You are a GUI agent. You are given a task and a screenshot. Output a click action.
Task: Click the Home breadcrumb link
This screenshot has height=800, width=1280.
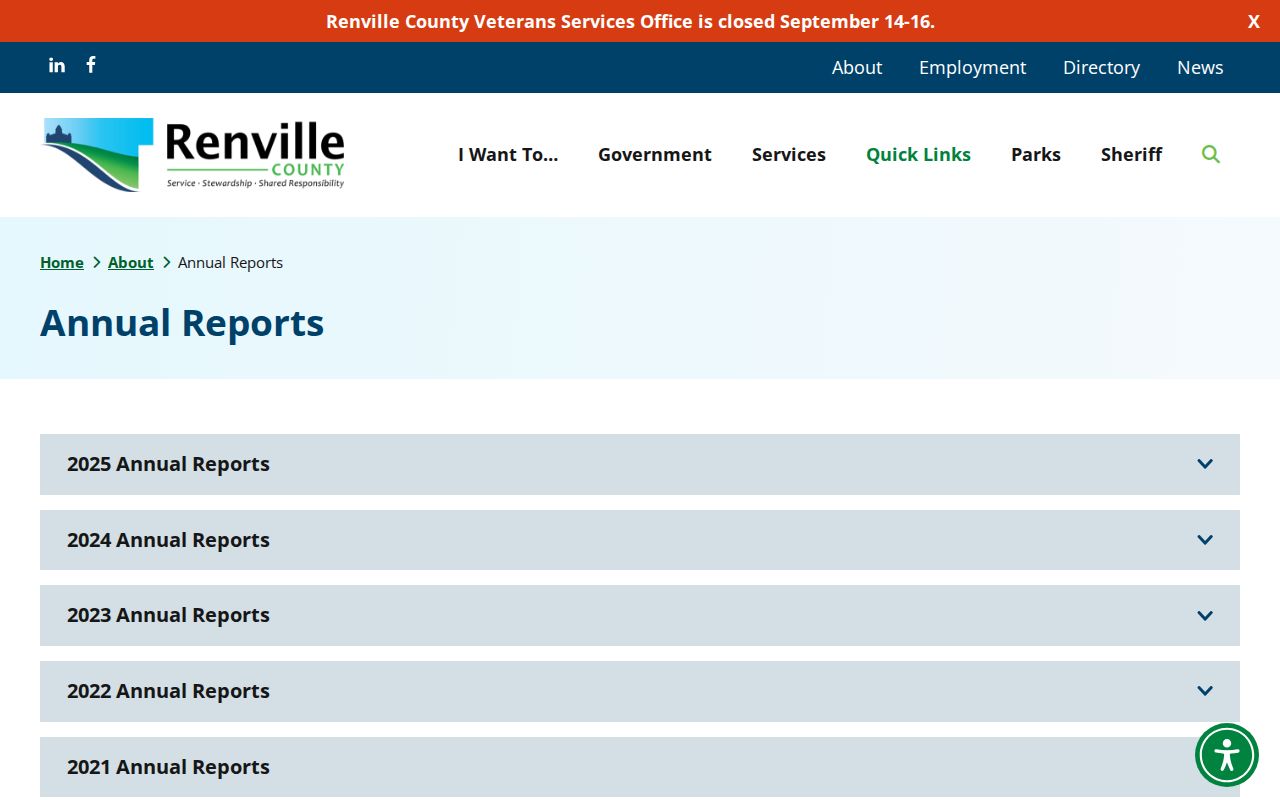62,262
